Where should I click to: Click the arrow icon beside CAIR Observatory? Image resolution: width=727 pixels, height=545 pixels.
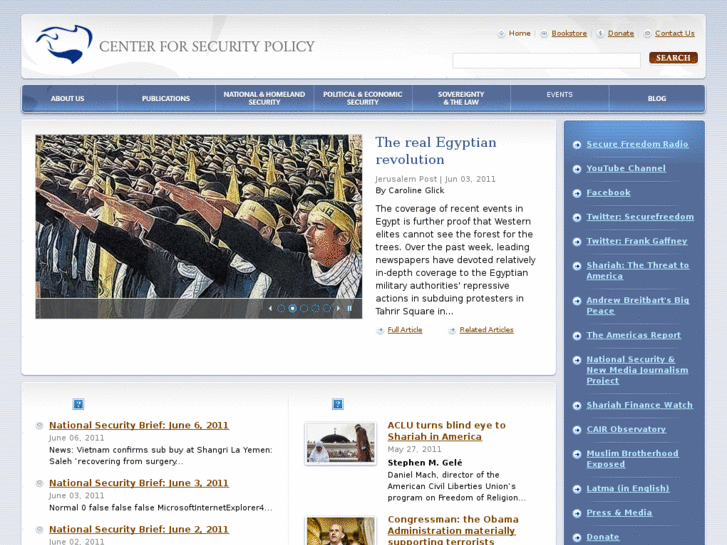pyautogui.click(x=577, y=430)
